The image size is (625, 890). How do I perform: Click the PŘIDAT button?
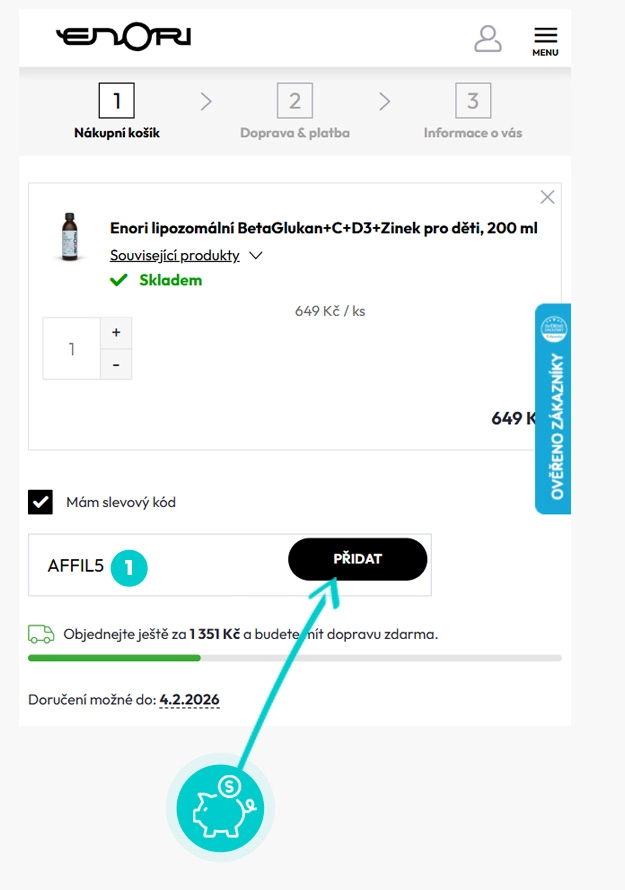[x=357, y=560]
